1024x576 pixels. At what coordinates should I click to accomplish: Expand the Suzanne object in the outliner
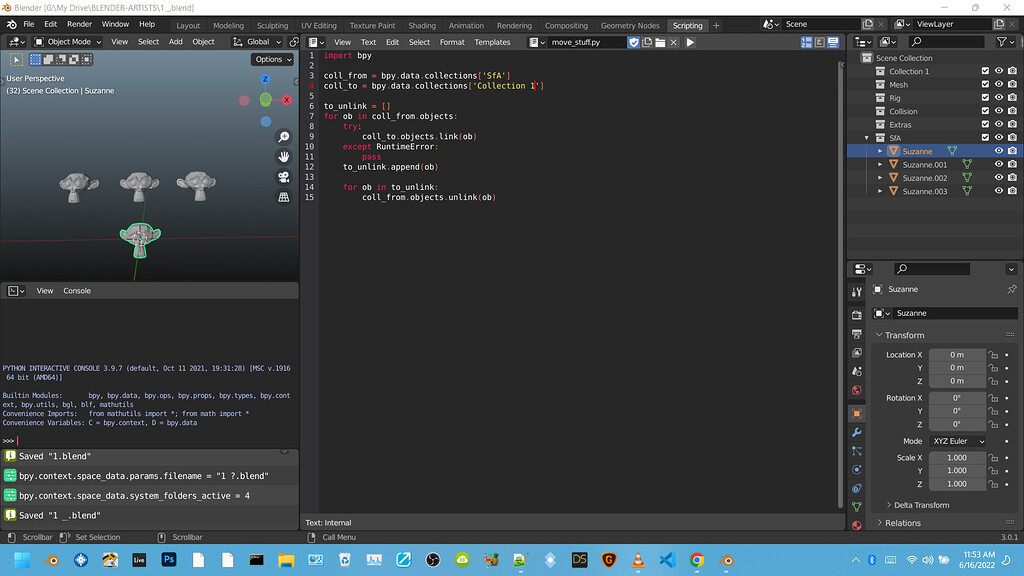point(880,151)
